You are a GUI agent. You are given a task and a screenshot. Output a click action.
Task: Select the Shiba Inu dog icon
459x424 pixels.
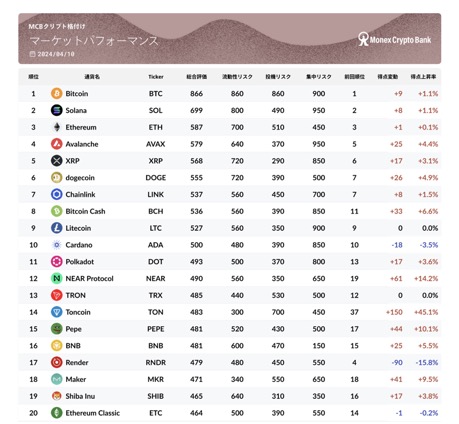pyautogui.click(x=57, y=396)
